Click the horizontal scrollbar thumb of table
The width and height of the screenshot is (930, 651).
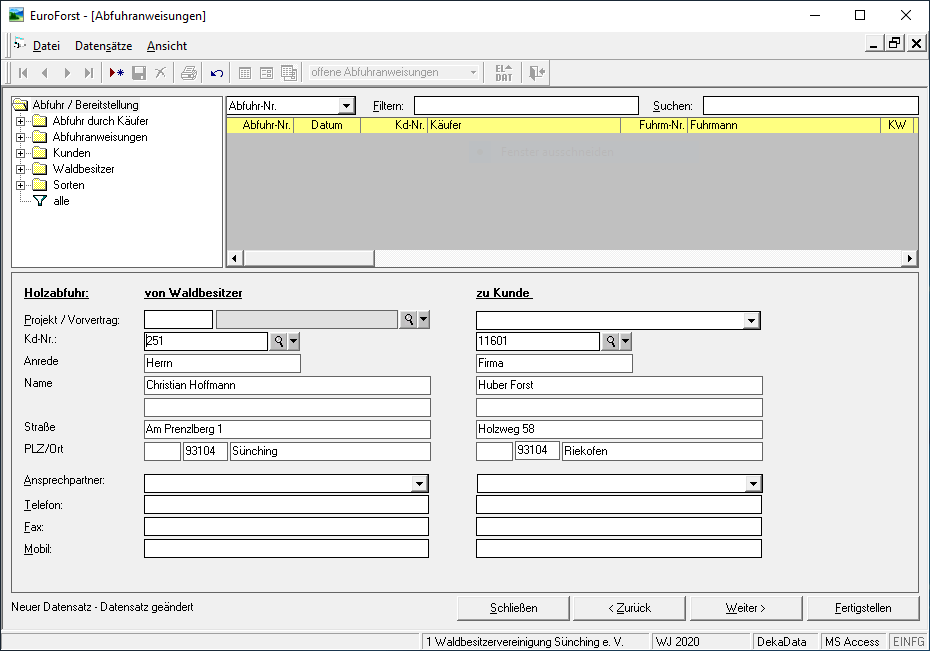coord(309,259)
